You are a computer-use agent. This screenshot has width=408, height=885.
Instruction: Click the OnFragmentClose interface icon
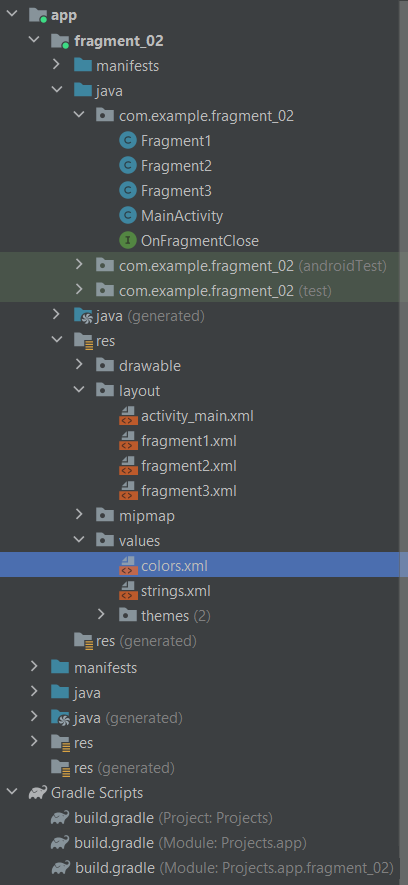coord(128,240)
